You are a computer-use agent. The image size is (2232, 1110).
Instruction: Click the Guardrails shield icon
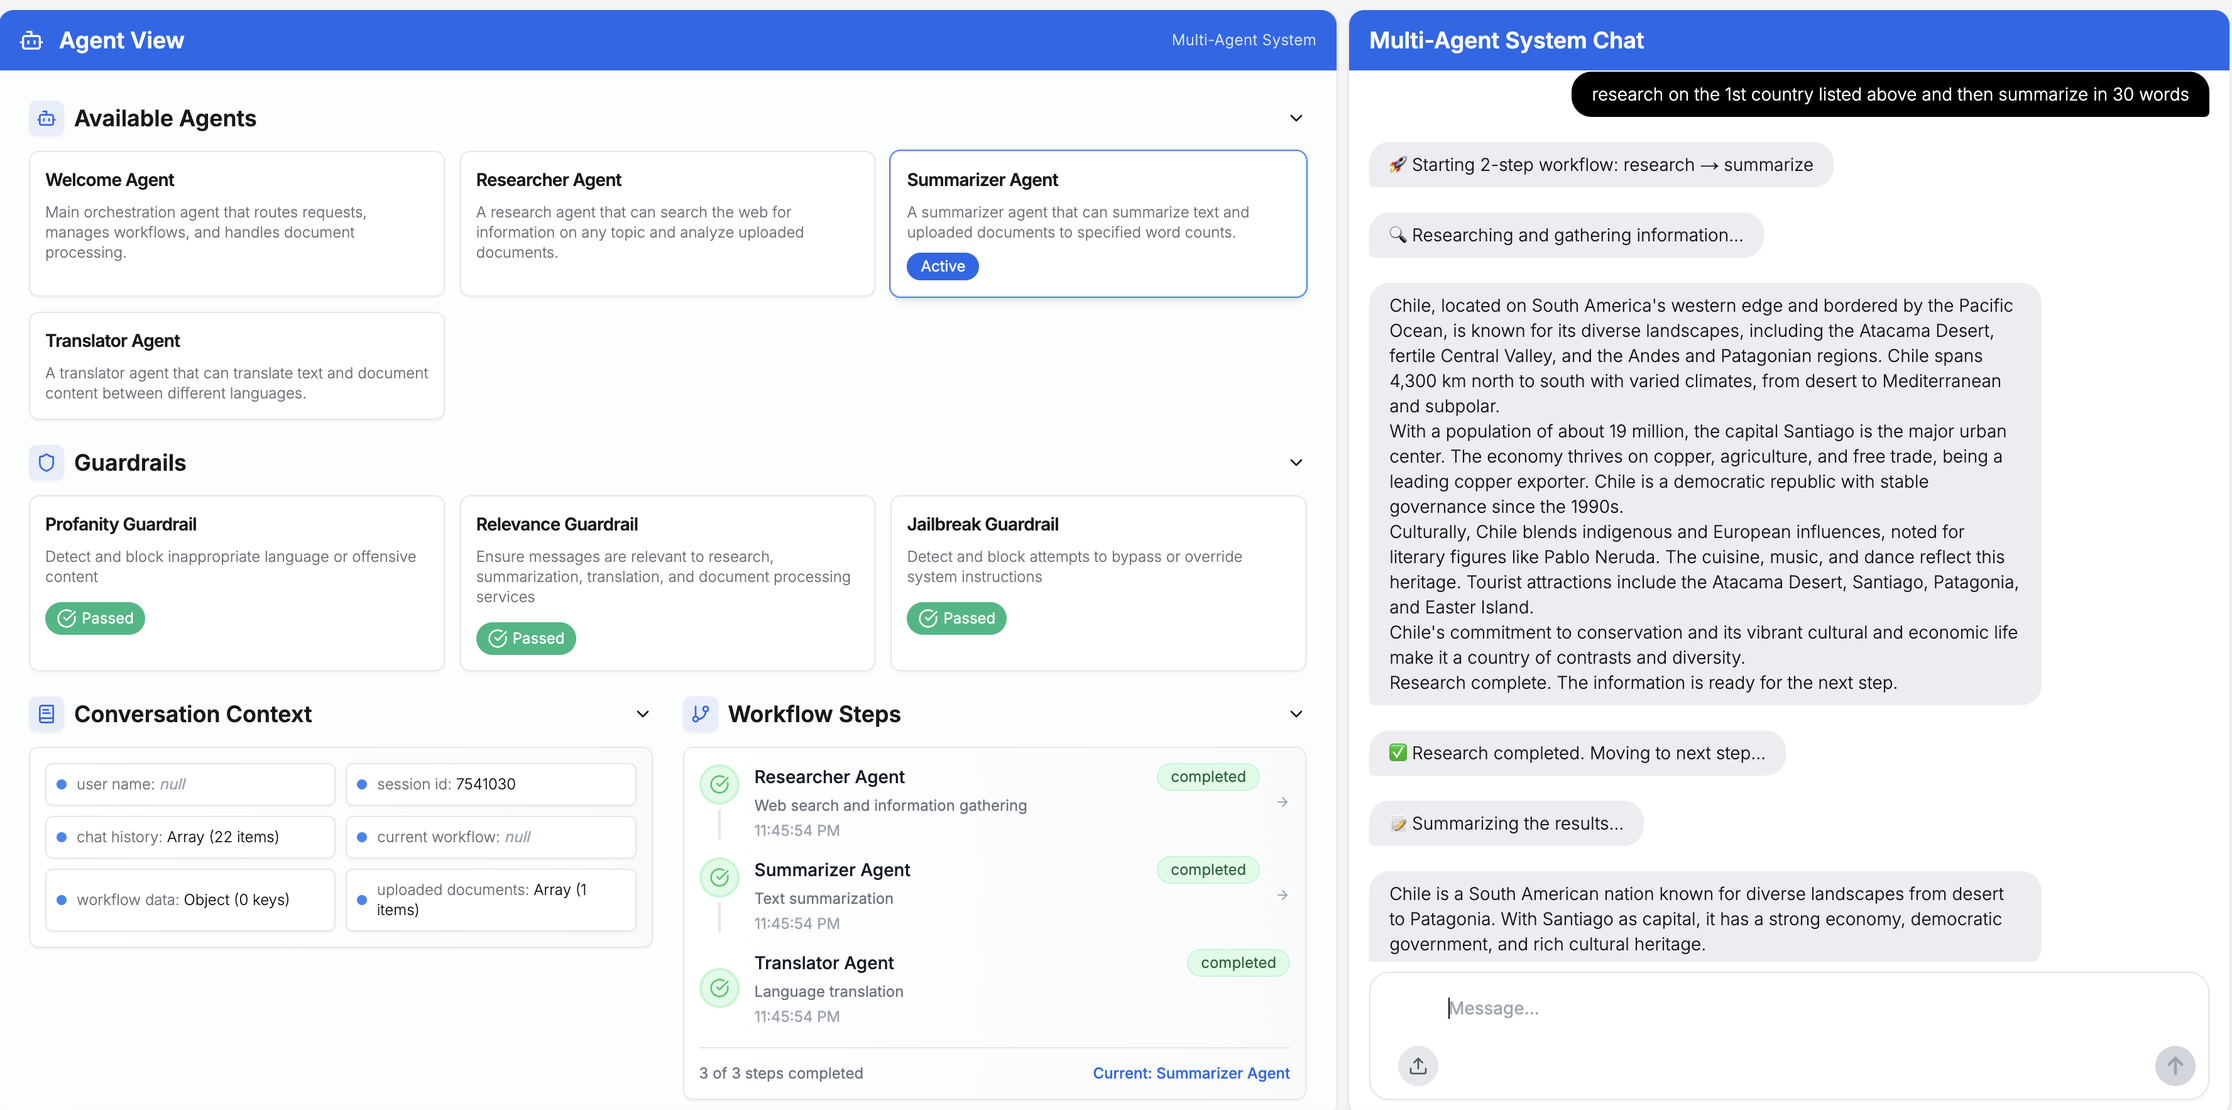tap(46, 462)
